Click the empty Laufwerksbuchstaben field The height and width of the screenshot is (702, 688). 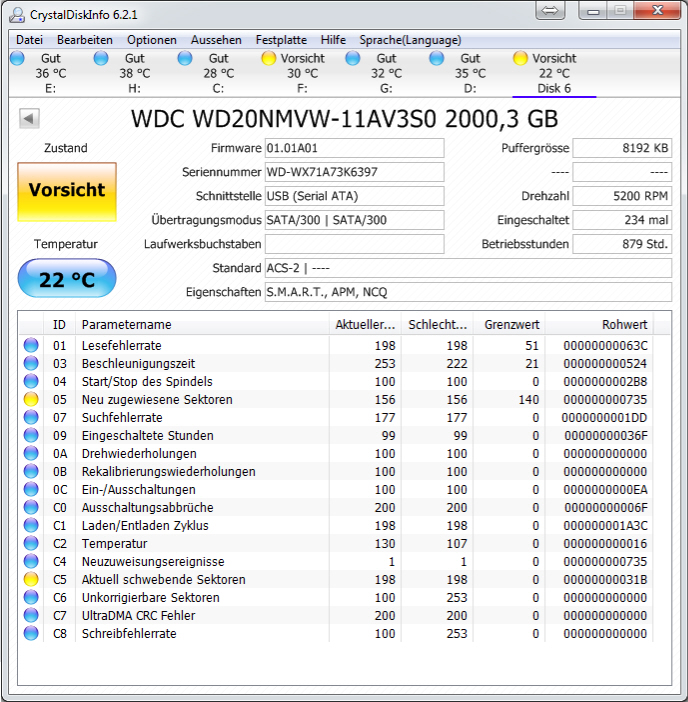tap(355, 244)
